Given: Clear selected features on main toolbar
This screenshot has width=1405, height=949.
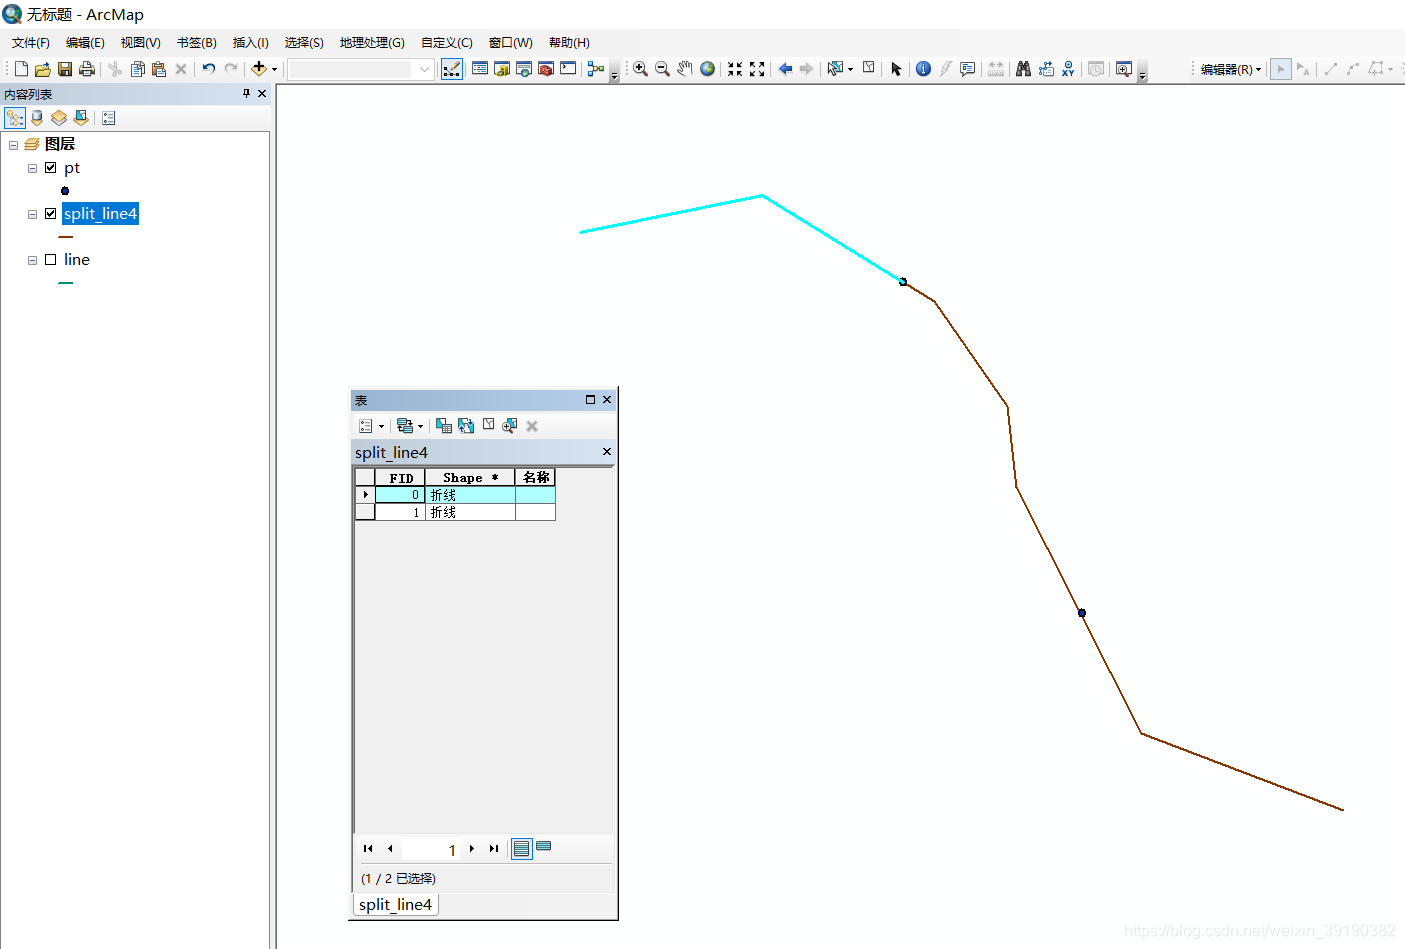Looking at the screenshot, I should coord(869,69).
